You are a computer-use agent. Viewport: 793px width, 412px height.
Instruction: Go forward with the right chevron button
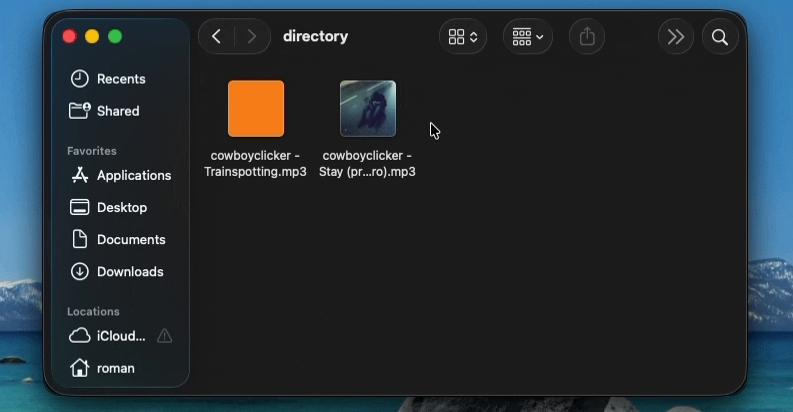(251, 36)
